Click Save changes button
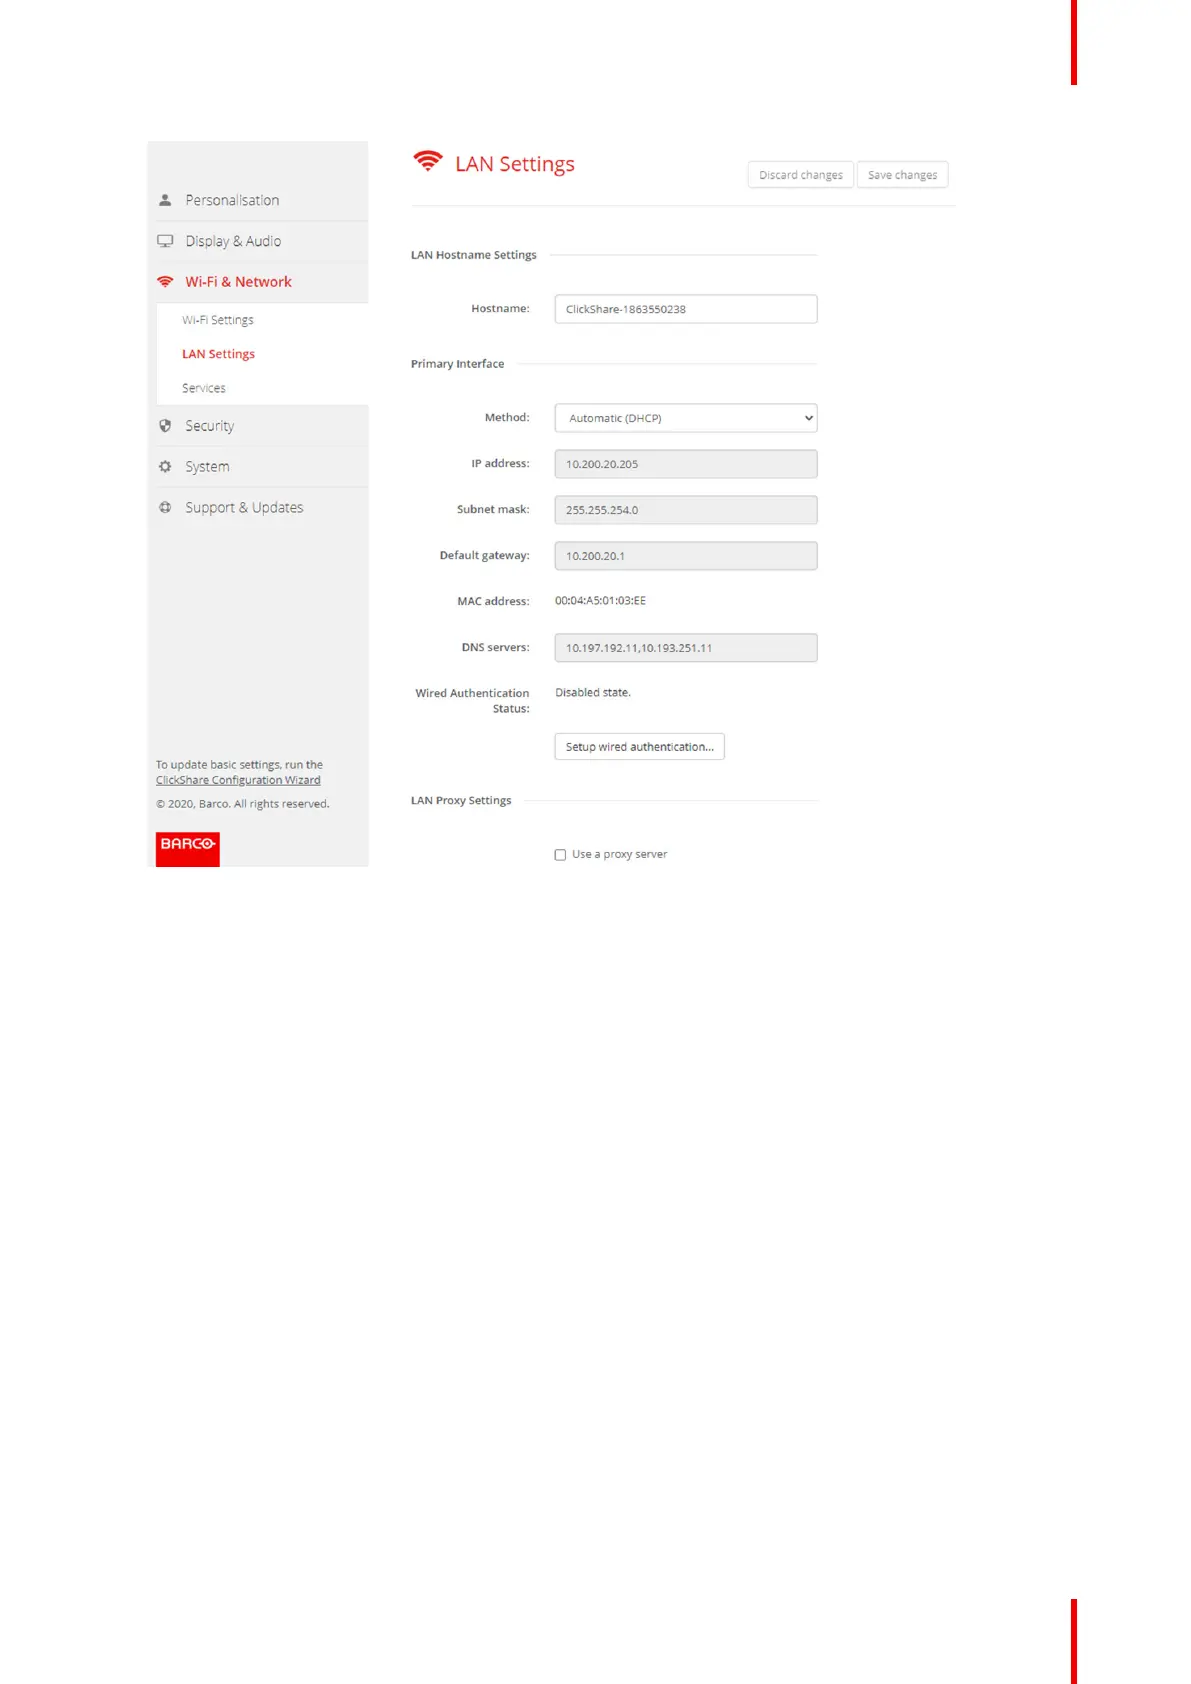Image resolution: width=1191 pixels, height=1684 pixels. point(903,175)
